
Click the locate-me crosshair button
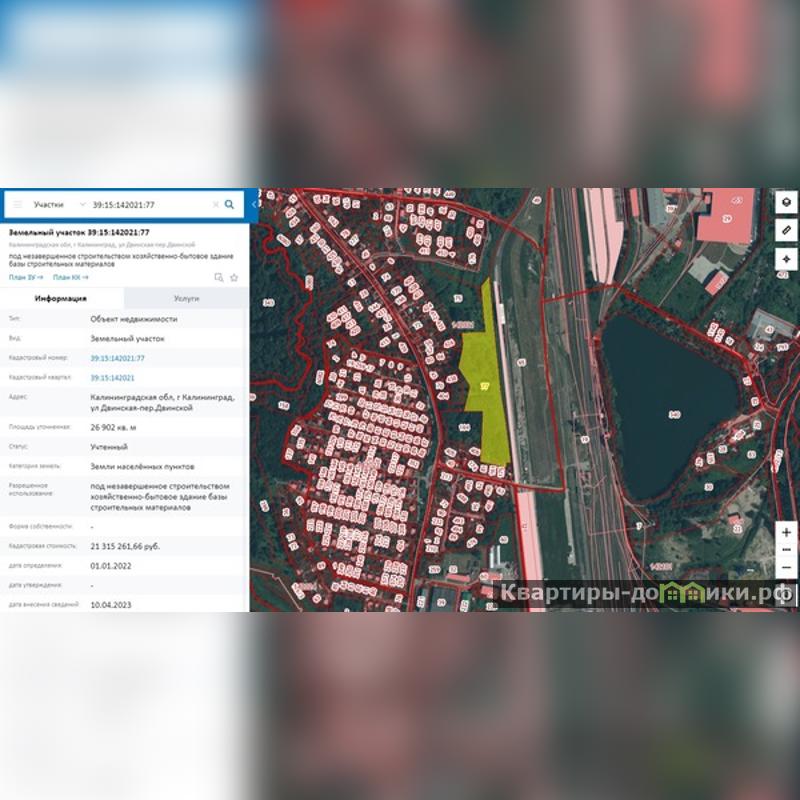[x=786, y=258]
